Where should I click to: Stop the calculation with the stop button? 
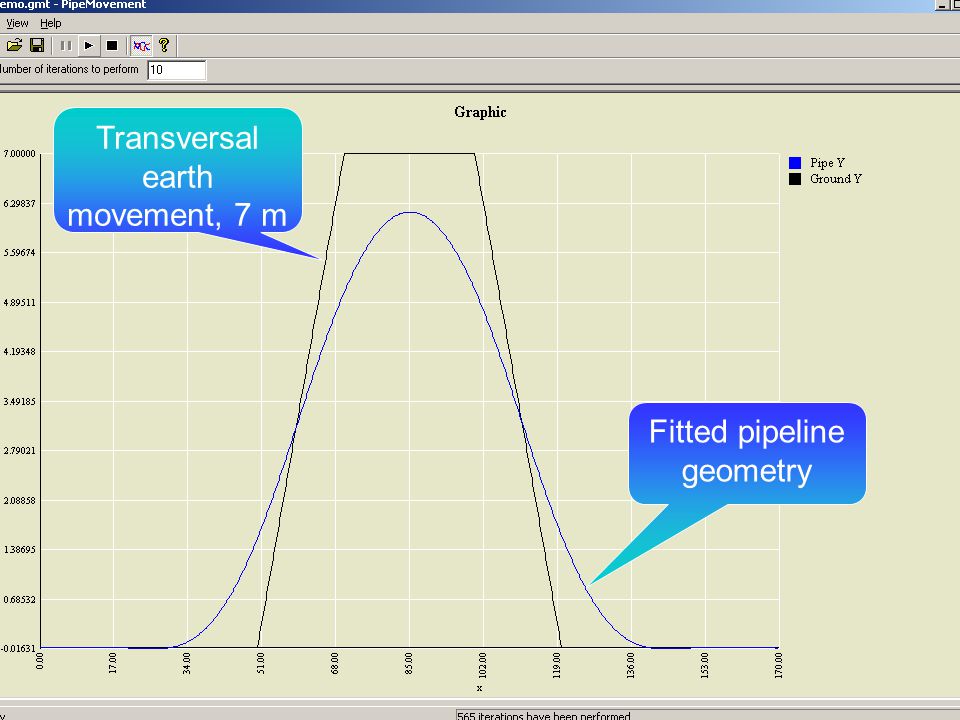click(x=111, y=45)
